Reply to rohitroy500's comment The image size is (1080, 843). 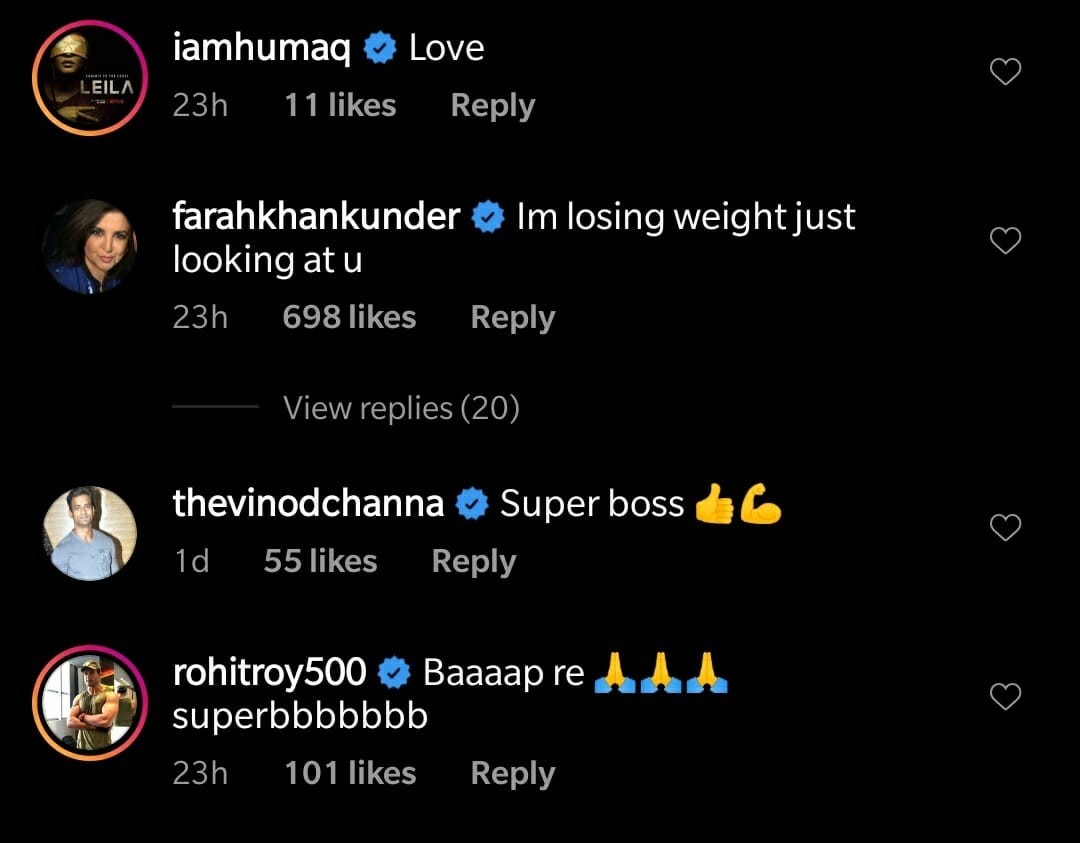512,773
